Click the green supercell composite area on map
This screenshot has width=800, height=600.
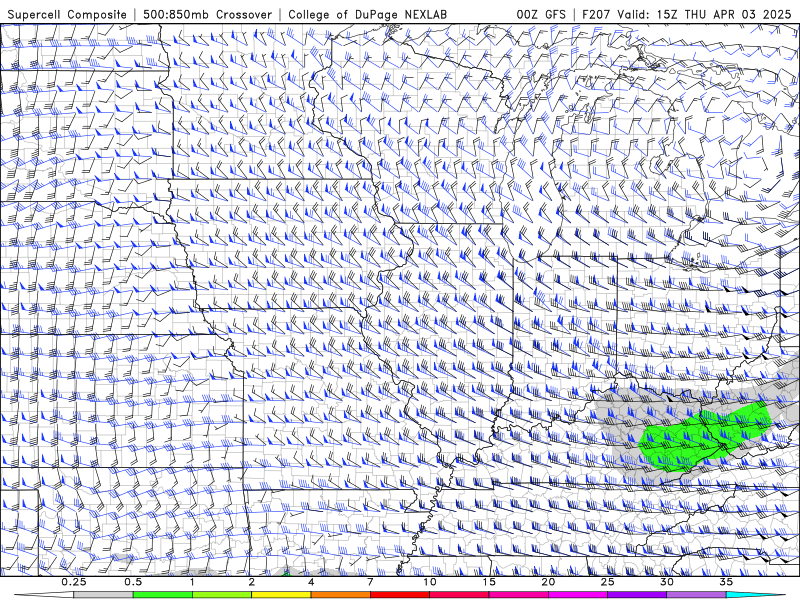pyautogui.click(x=702, y=436)
